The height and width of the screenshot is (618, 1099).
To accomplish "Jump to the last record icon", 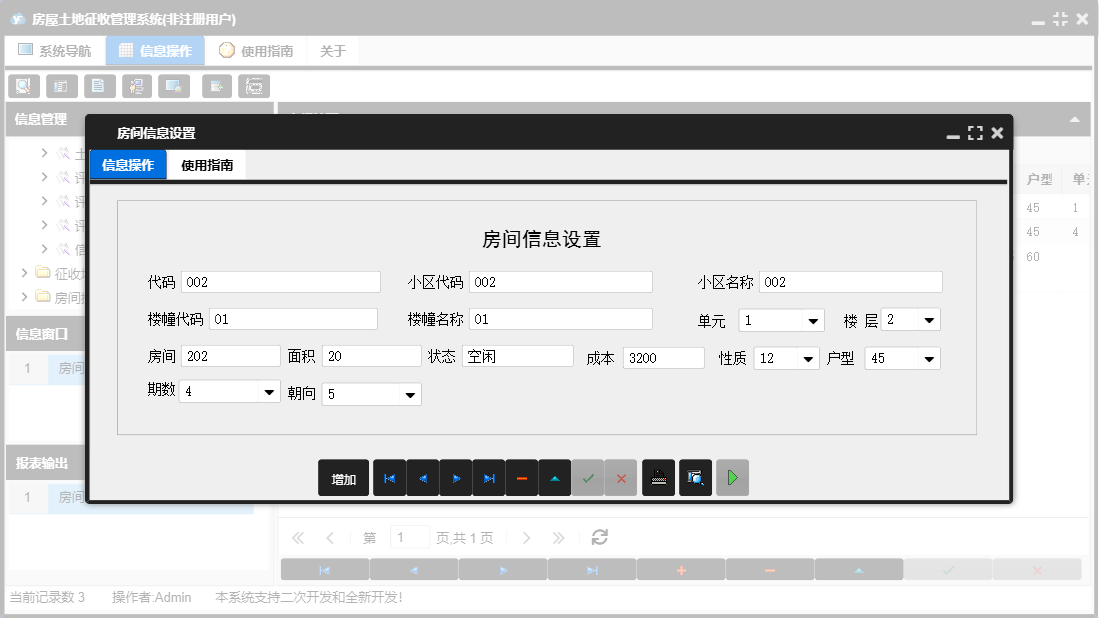I will [489, 478].
